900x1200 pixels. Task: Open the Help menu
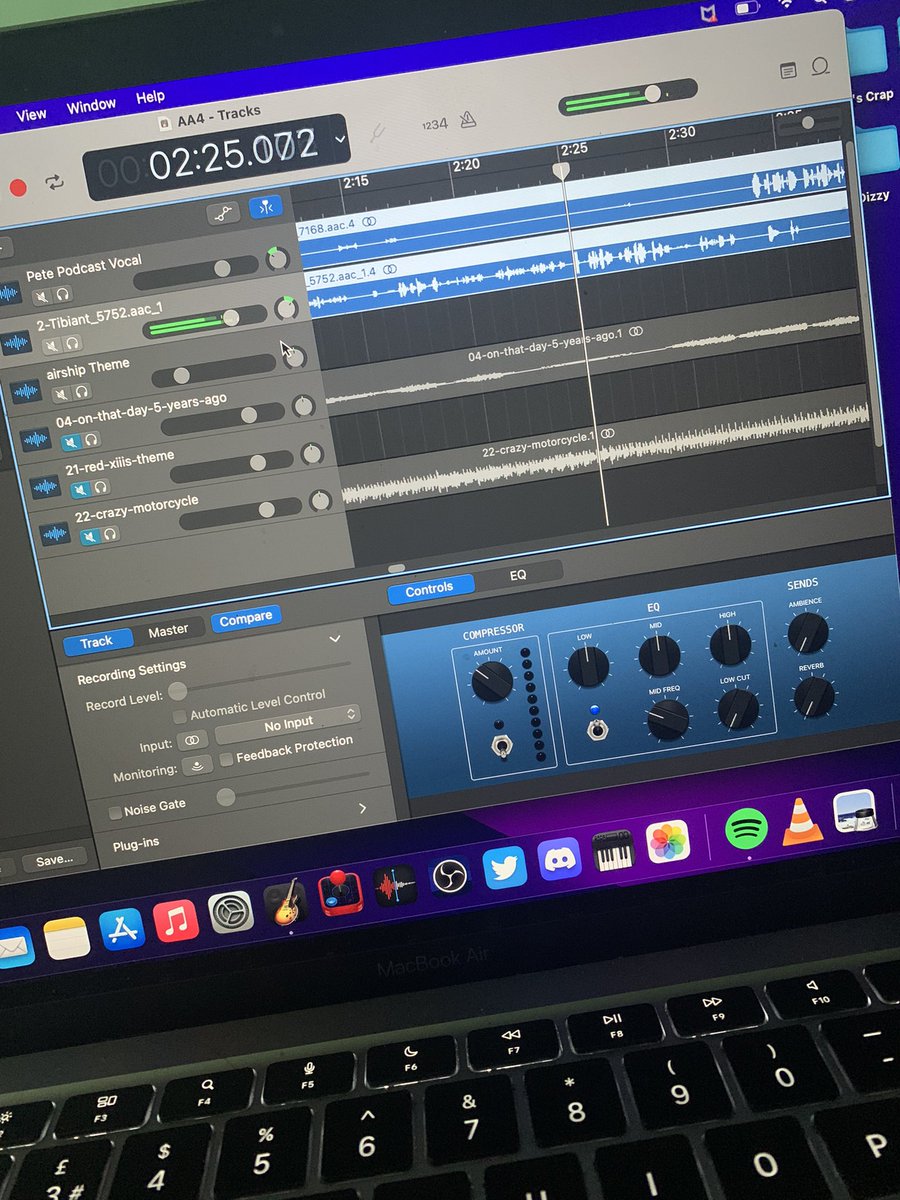coord(150,97)
